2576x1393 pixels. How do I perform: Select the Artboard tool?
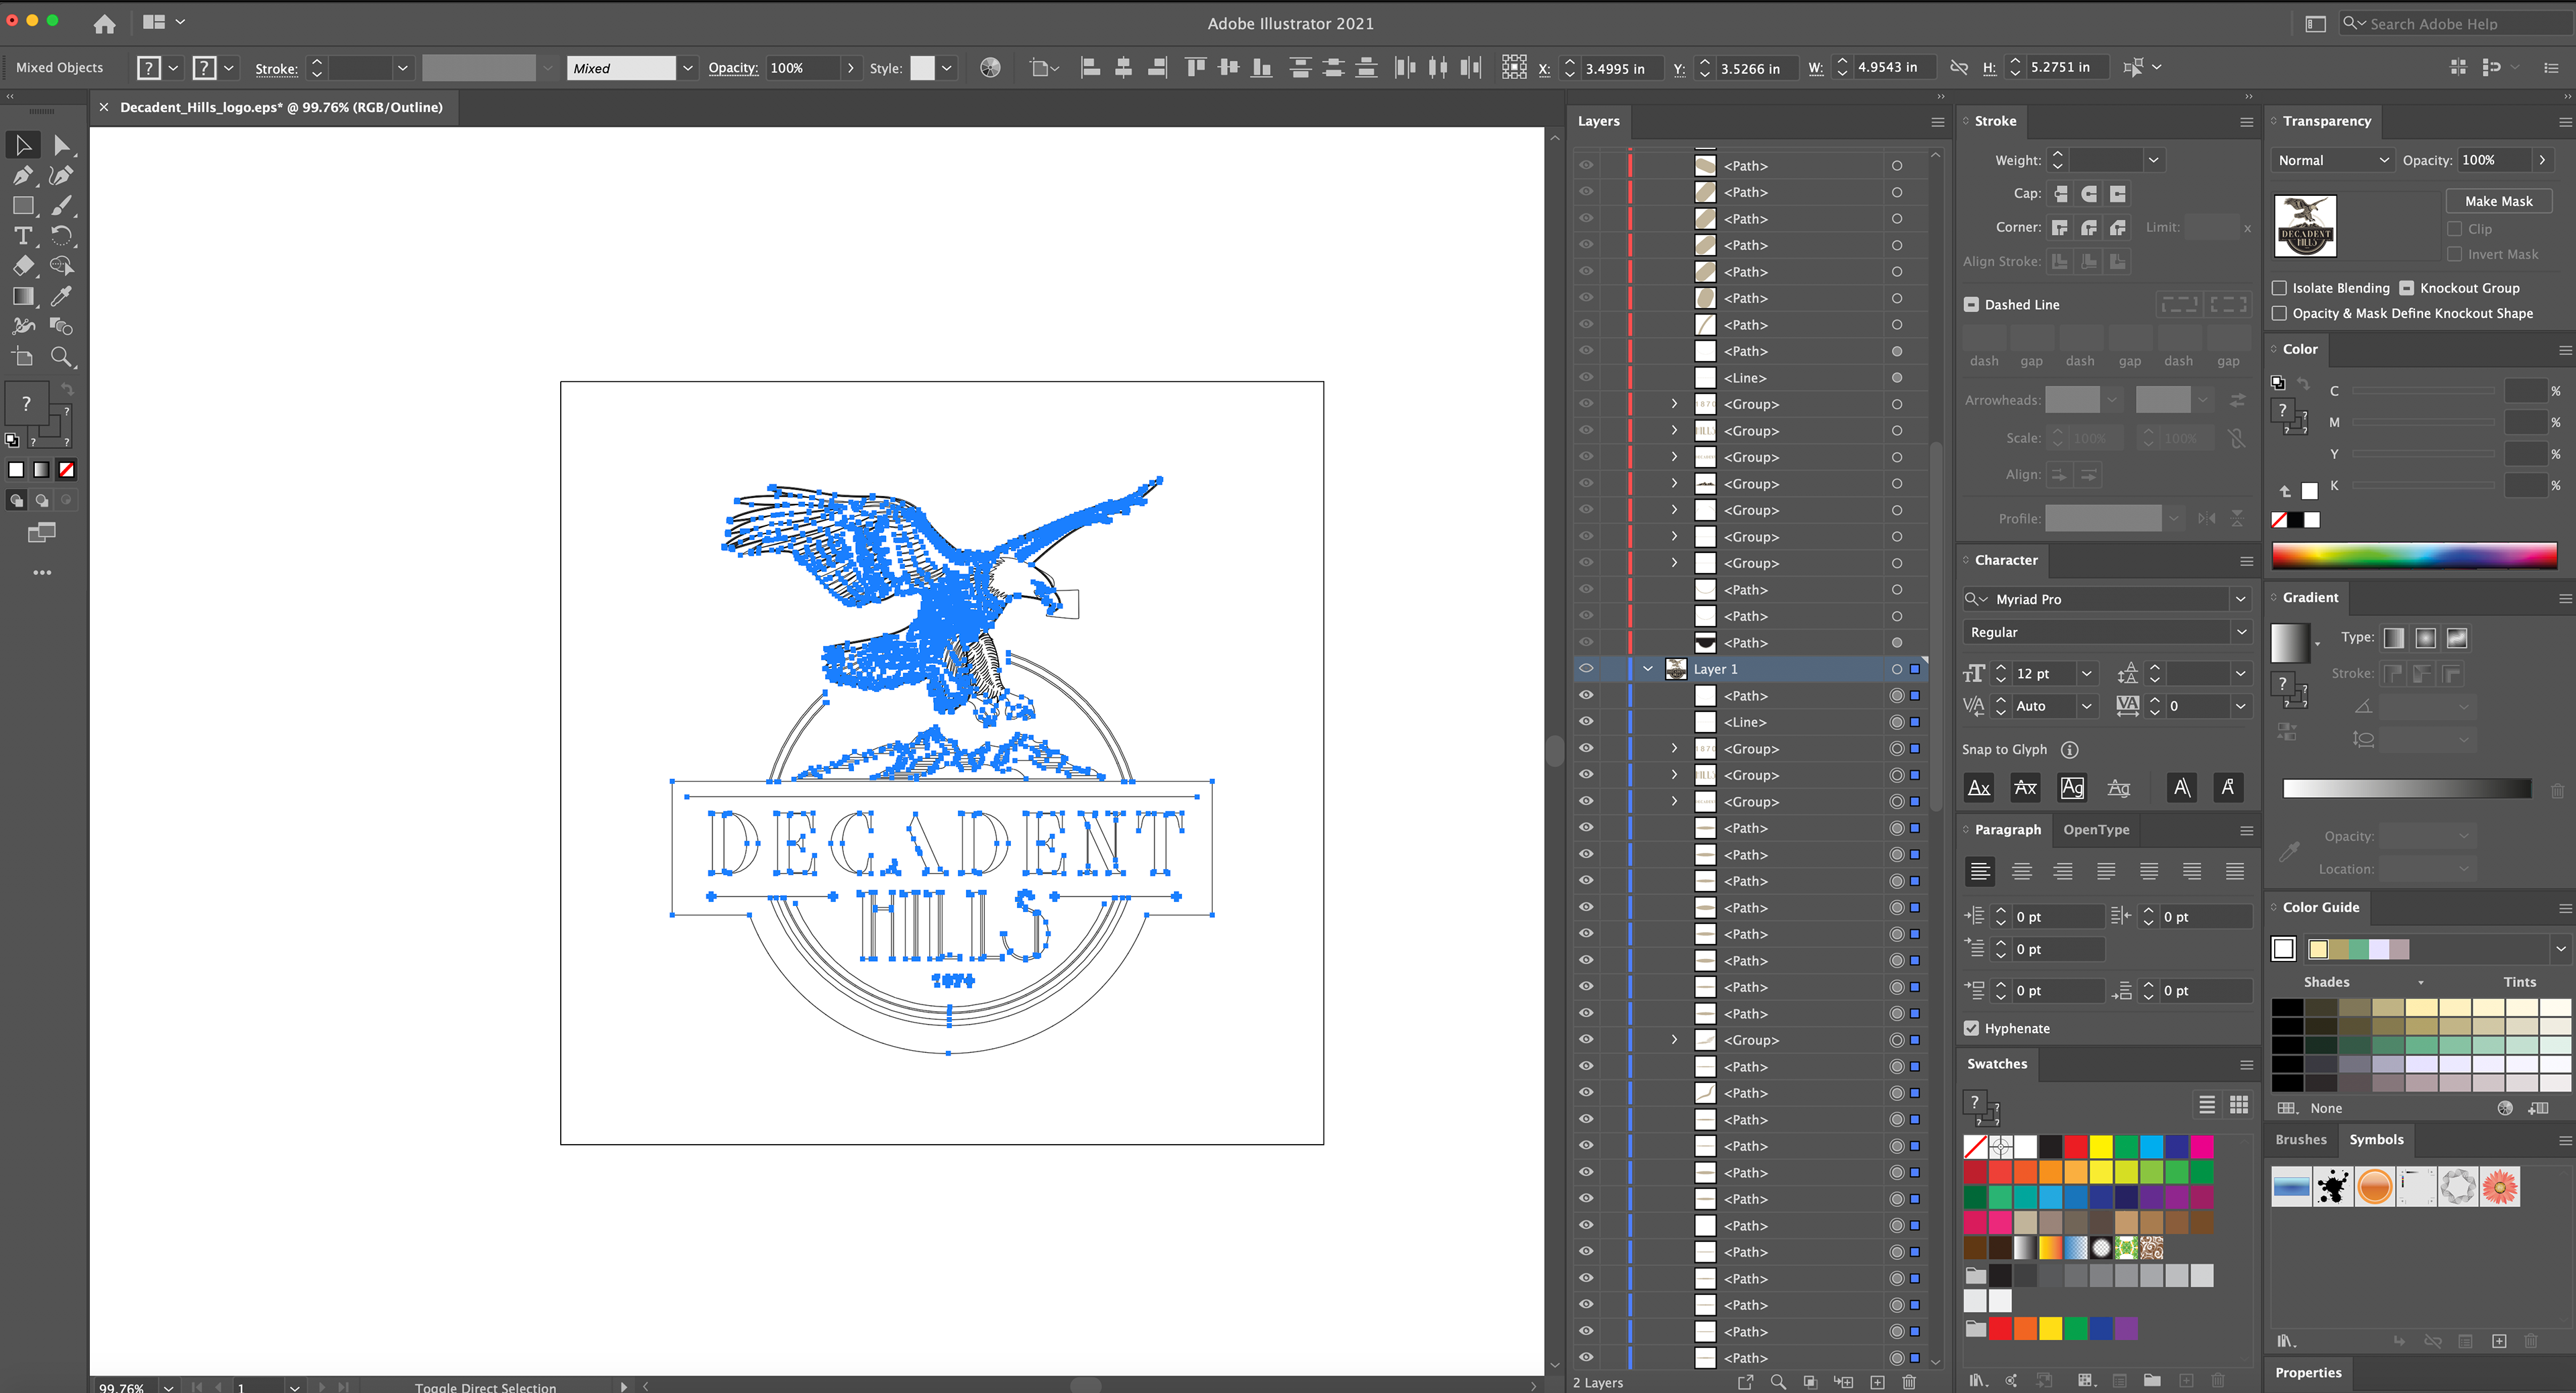pos(22,357)
